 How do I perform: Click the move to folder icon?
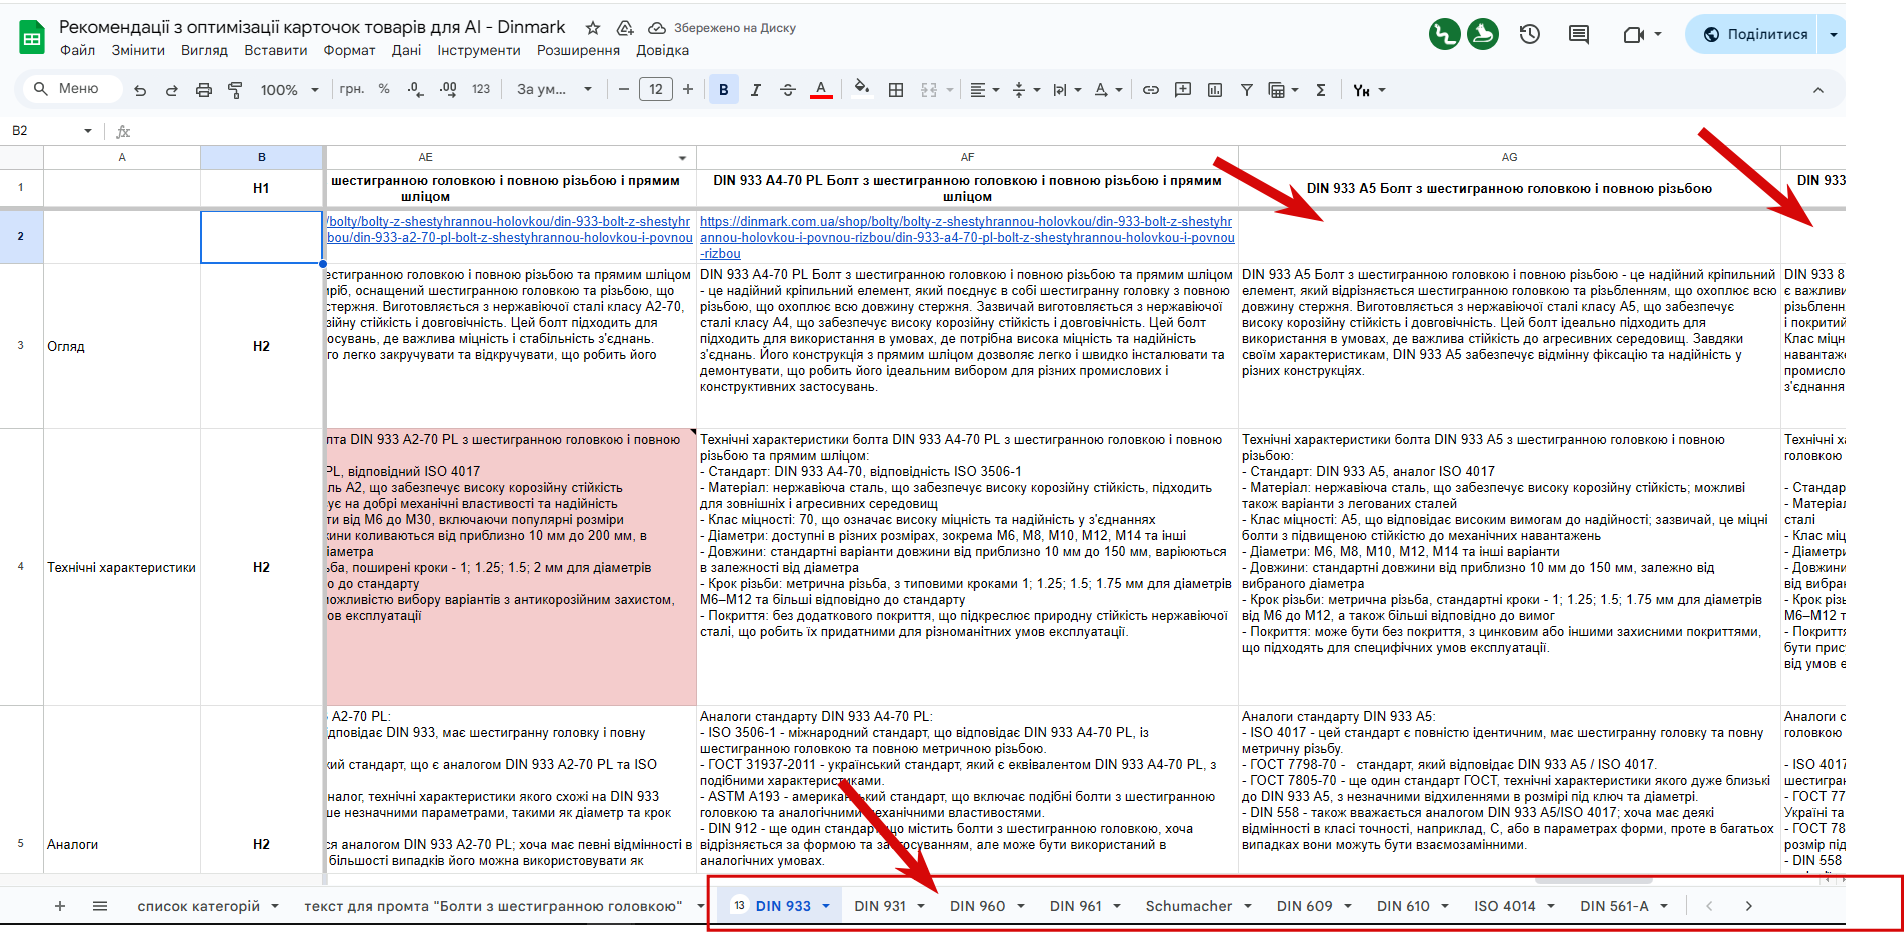coord(625,28)
